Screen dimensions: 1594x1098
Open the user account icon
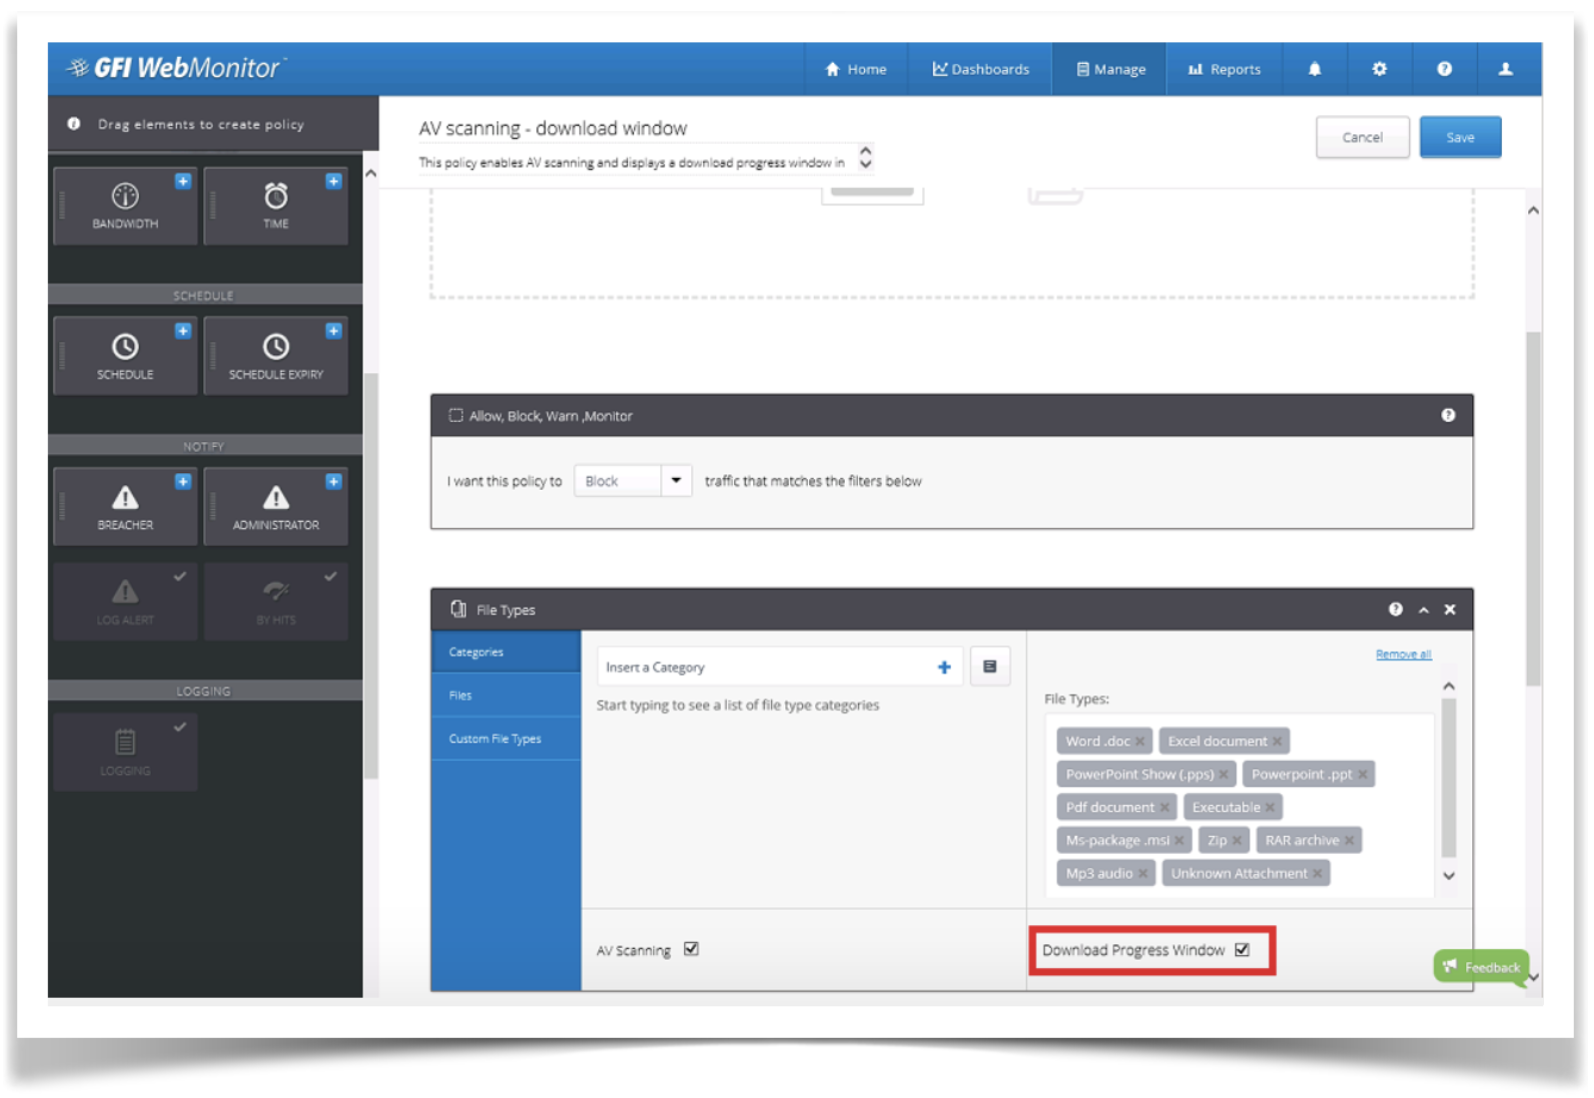coord(1505,69)
